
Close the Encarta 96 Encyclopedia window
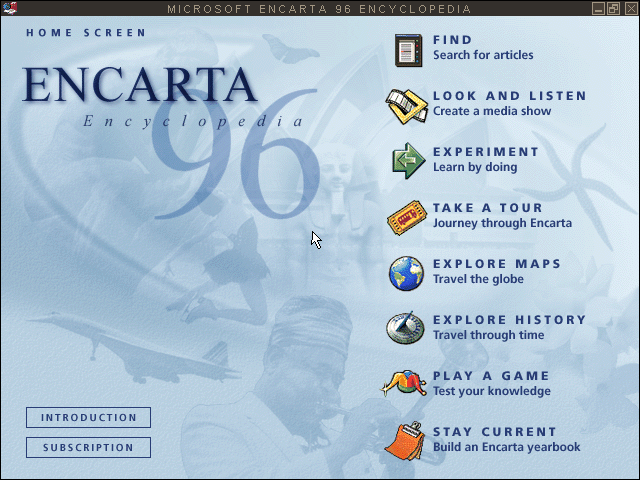(x=630, y=8)
